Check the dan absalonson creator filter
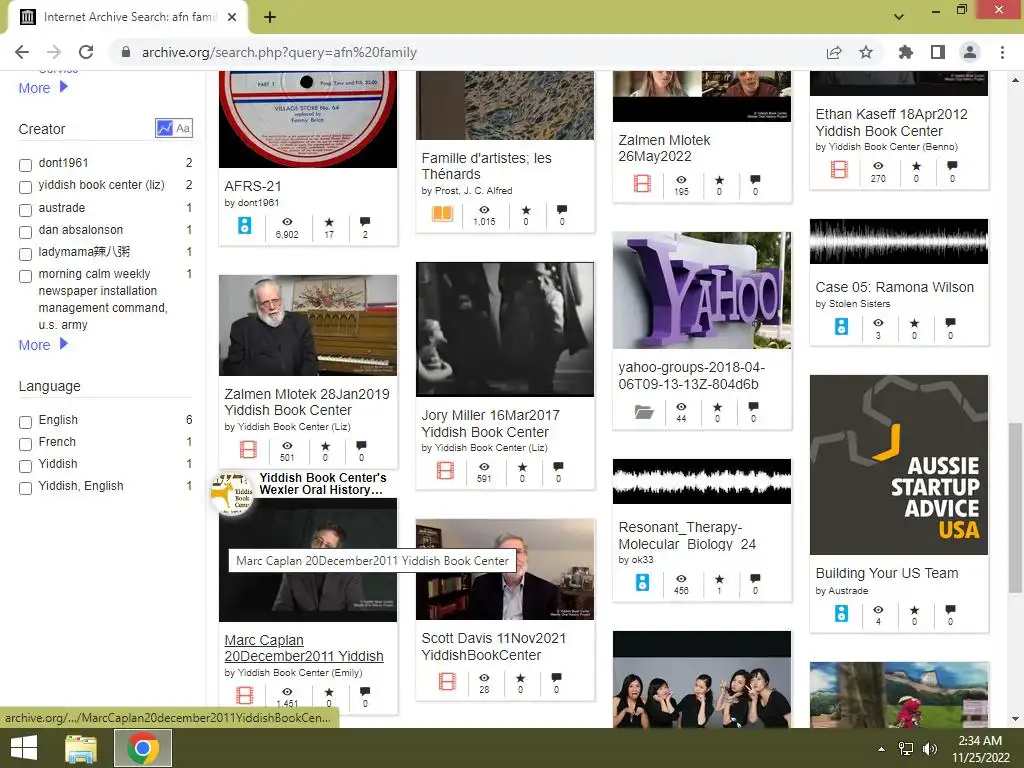Viewport: 1024px width, 768px height. 25,232
